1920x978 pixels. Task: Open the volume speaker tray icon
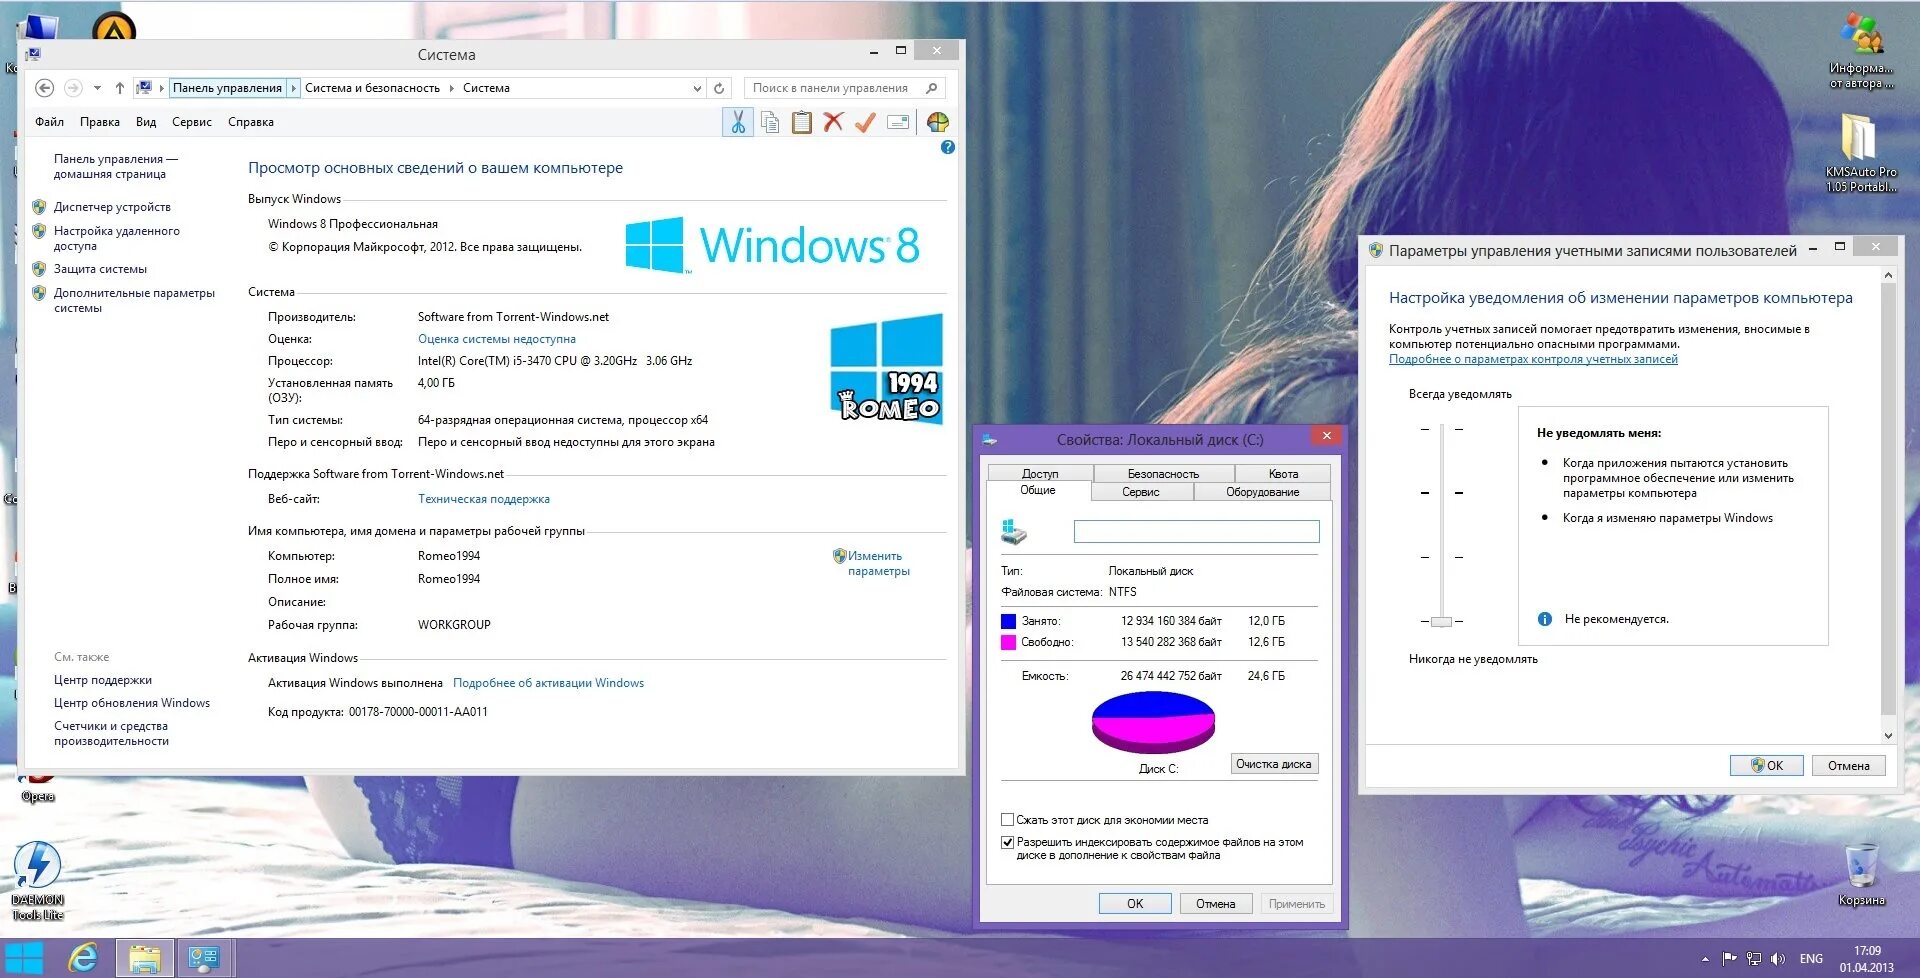point(1778,958)
